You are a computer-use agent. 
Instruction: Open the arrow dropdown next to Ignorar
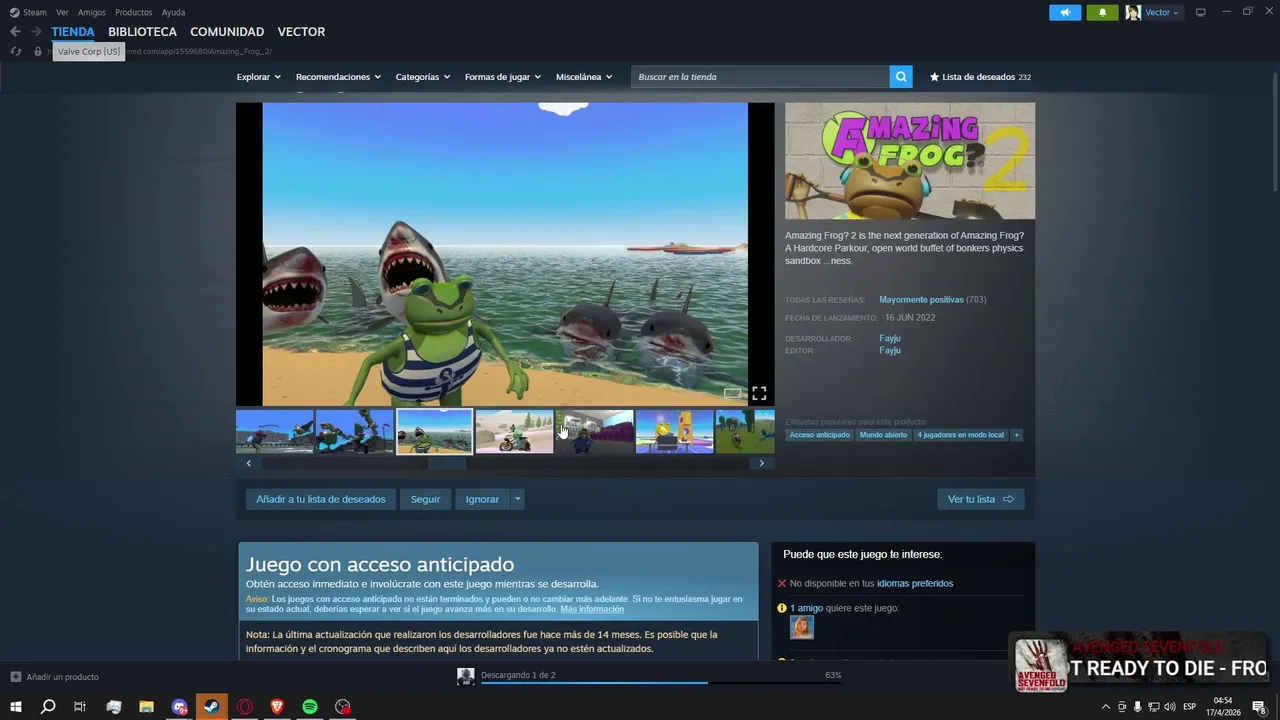tap(517, 499)
